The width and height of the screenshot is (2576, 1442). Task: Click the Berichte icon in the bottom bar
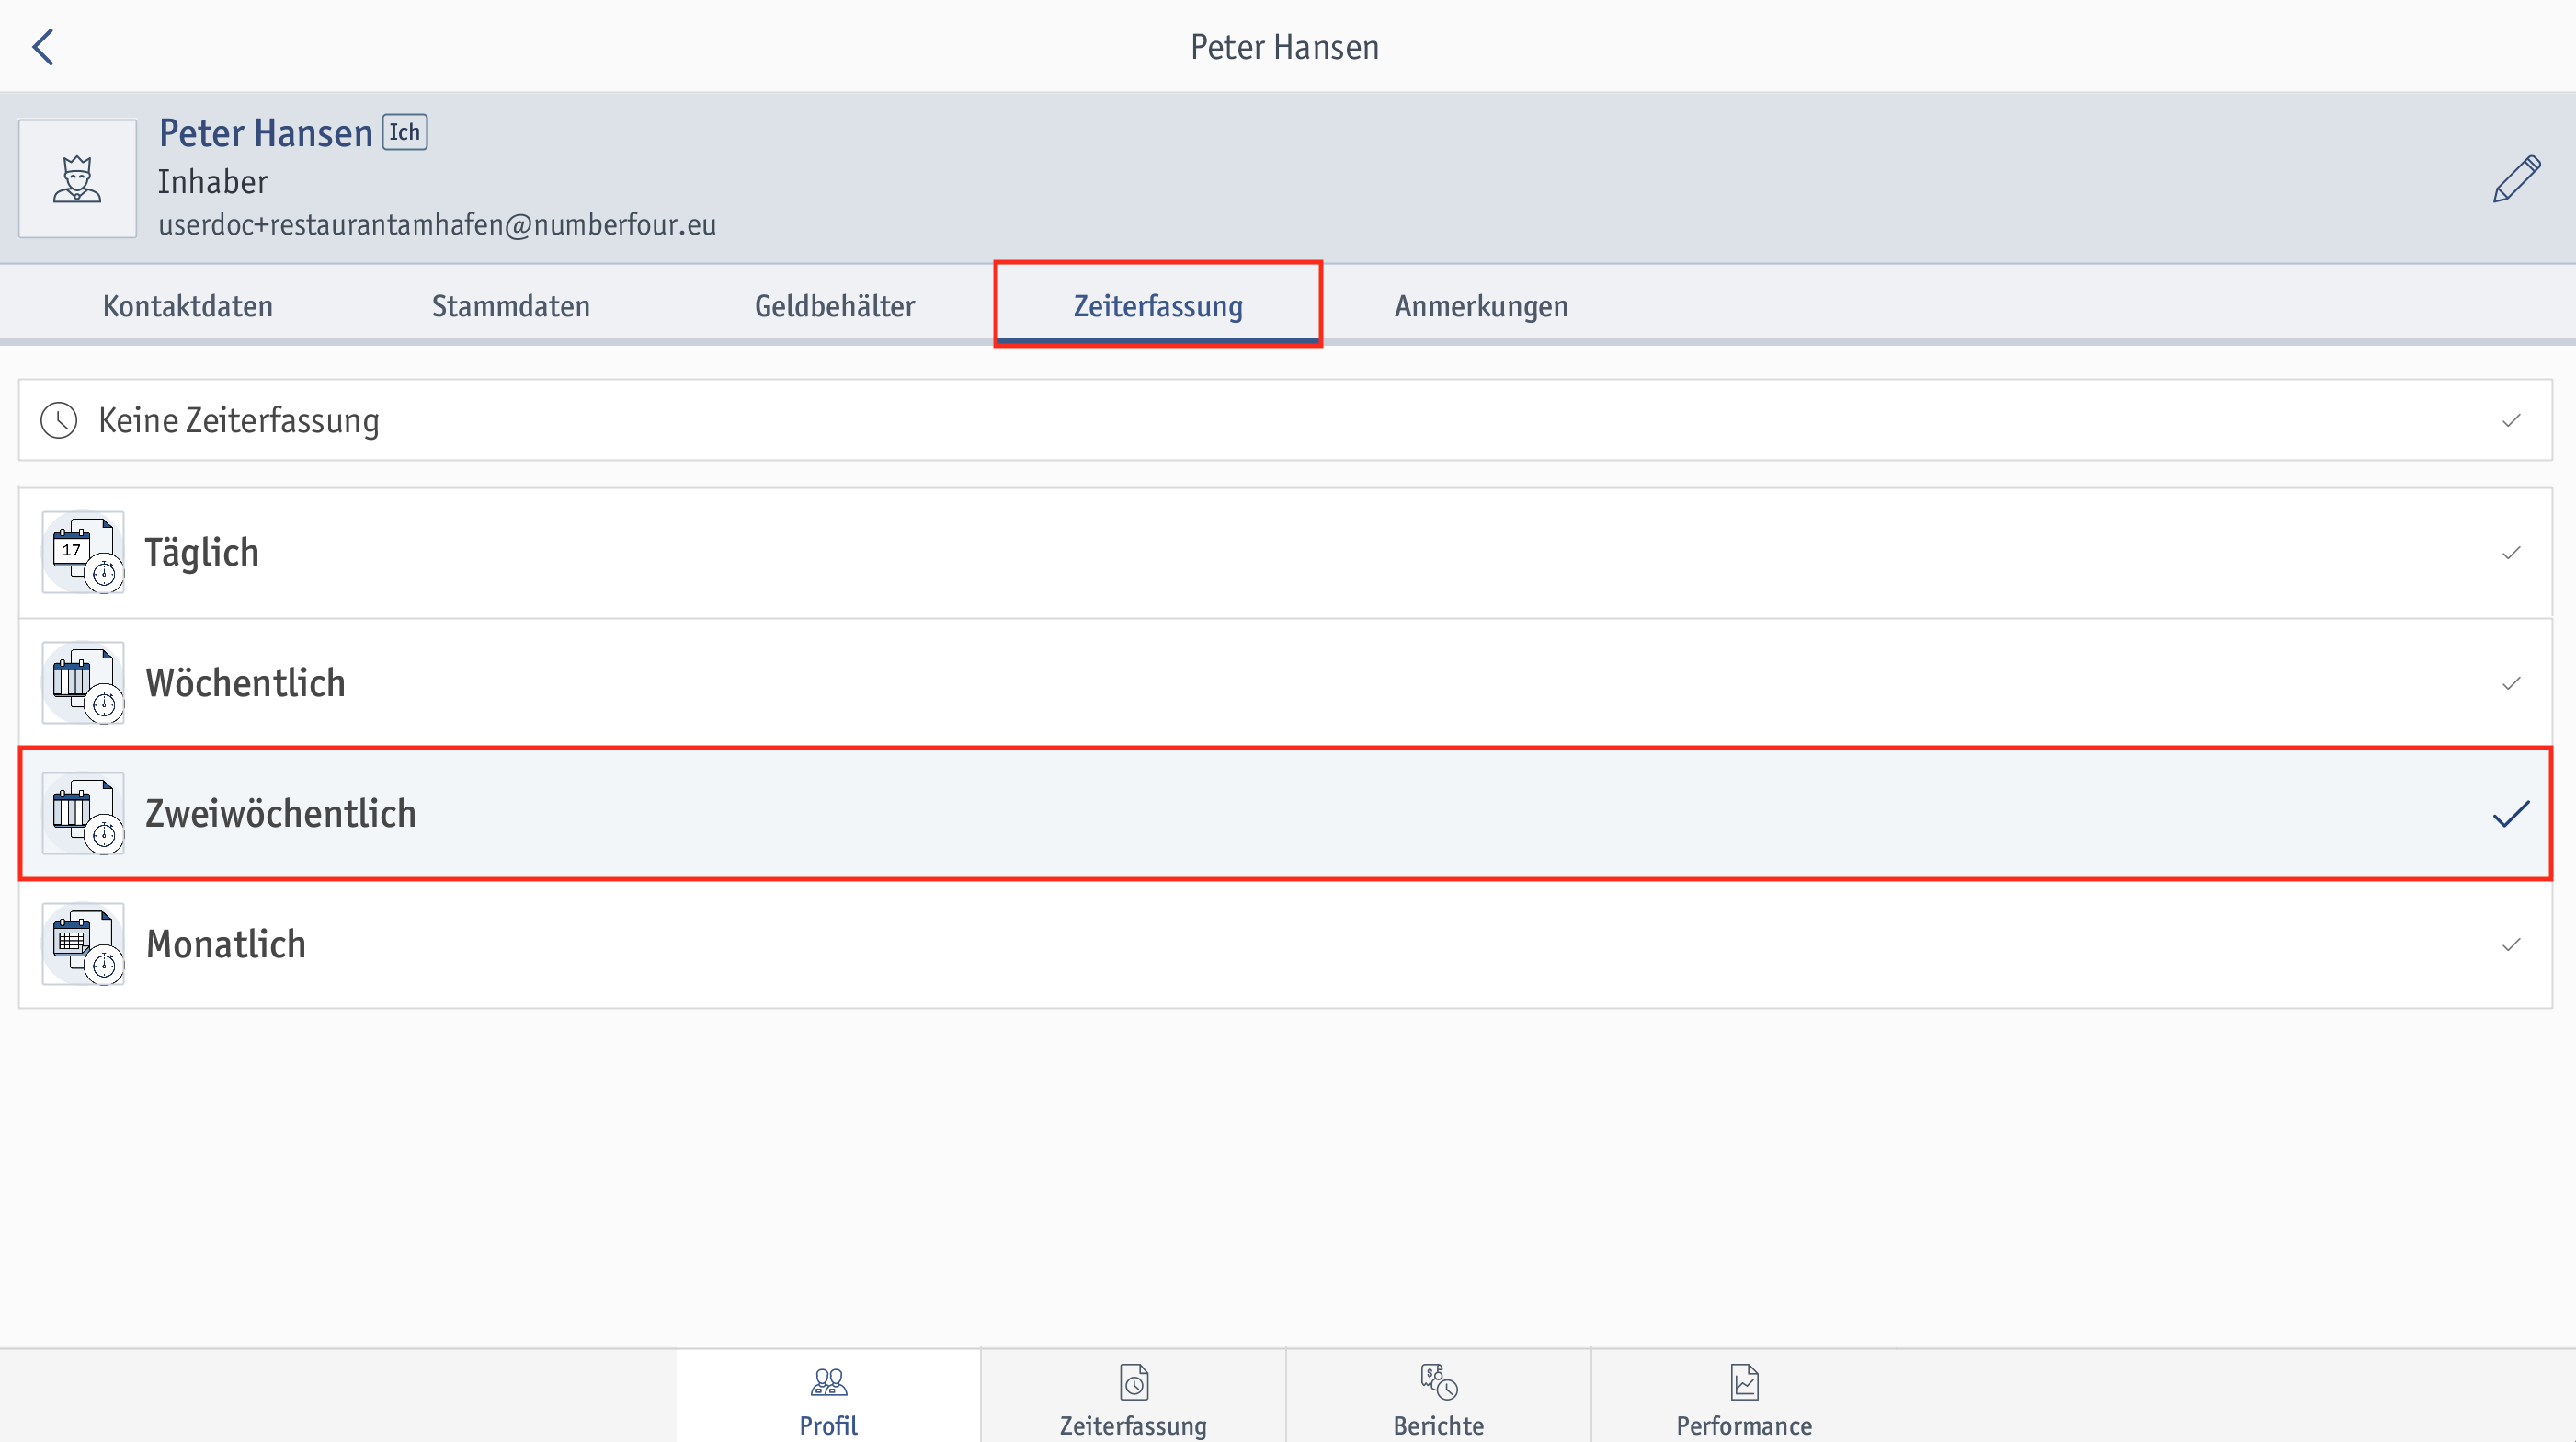tap(1438, 1383)
